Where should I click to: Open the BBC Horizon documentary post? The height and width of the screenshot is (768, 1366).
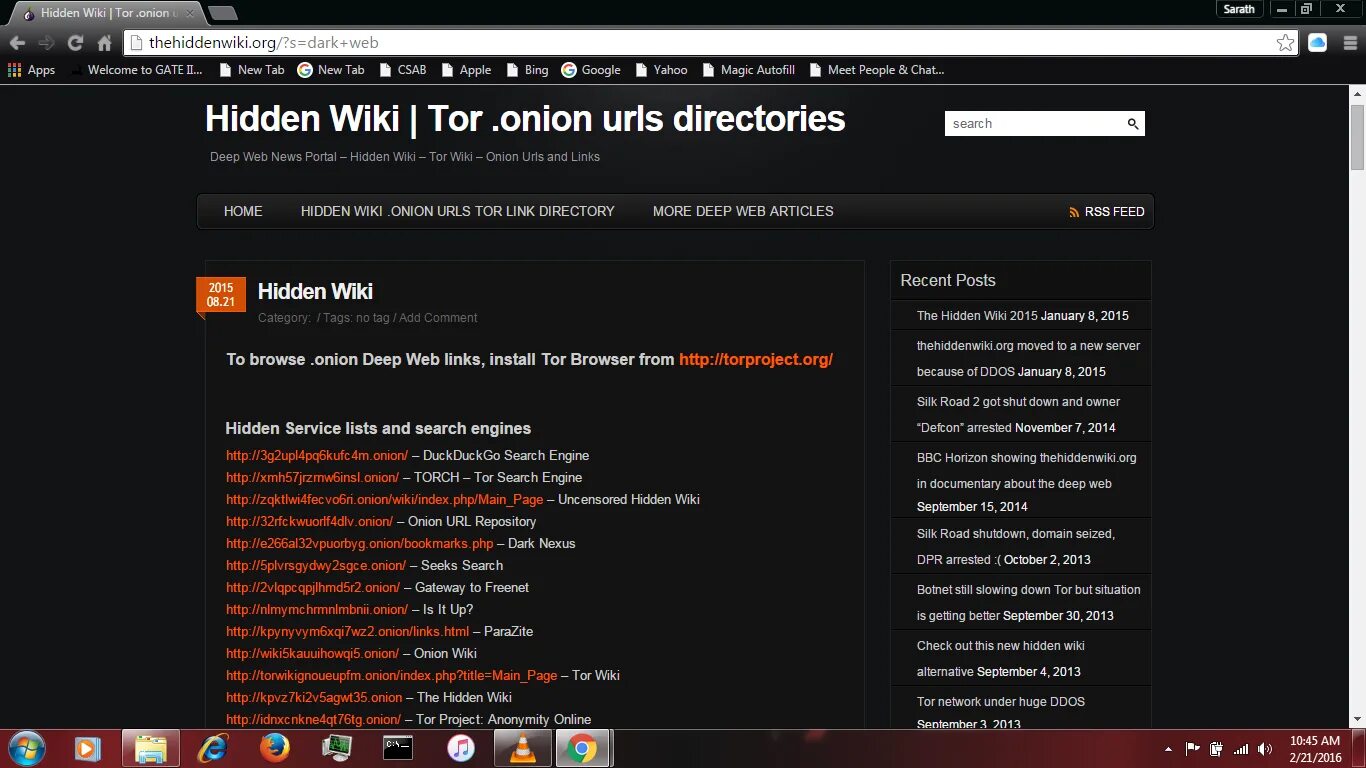1027,471
